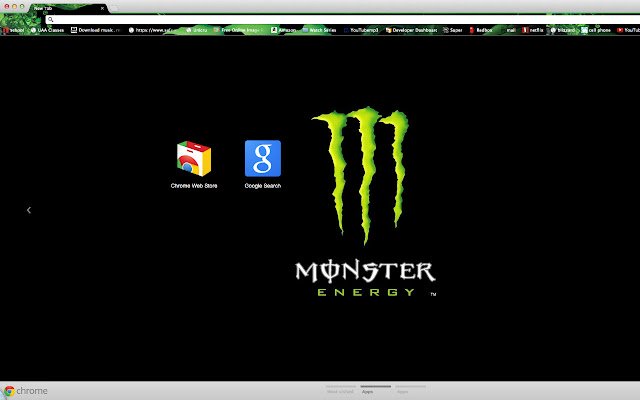
Task: Open the netflix bookmark
Action: 533,30
